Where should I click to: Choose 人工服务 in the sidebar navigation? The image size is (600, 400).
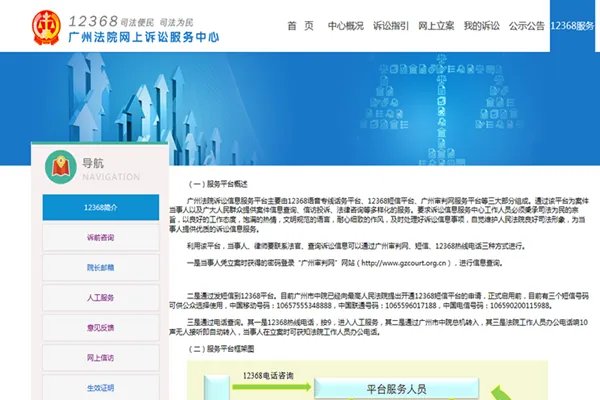[x=100, y=297]
